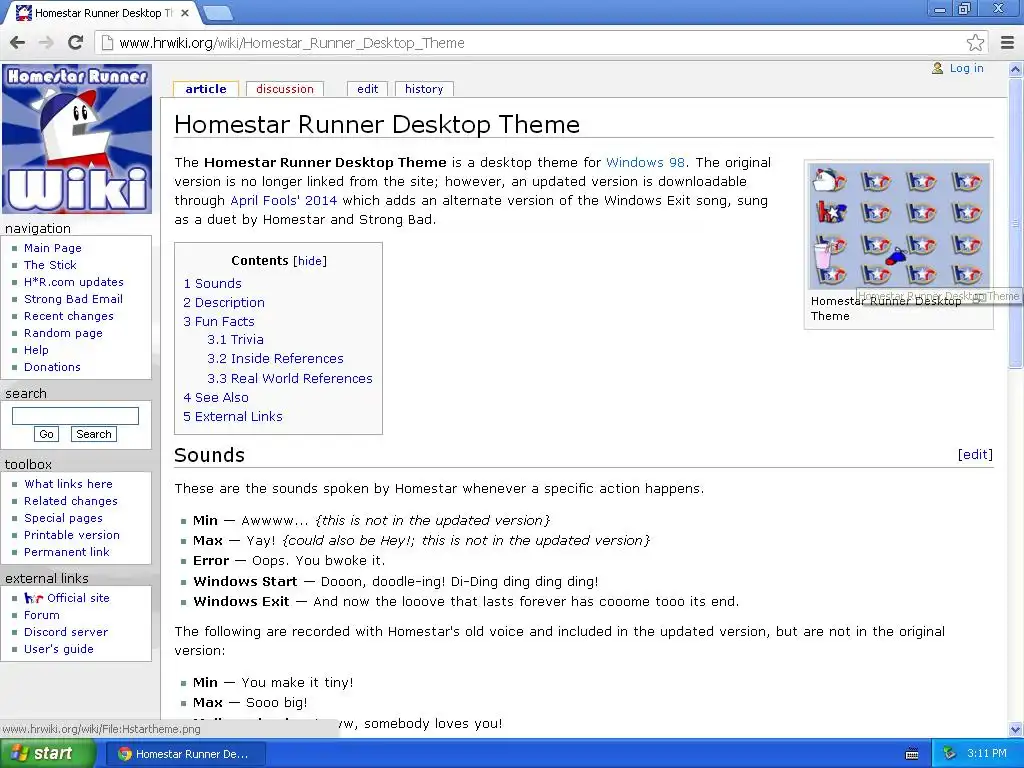This screenshot has width=1024, height=768.
Task: Open Help navigation link
Action: (37, 350)
